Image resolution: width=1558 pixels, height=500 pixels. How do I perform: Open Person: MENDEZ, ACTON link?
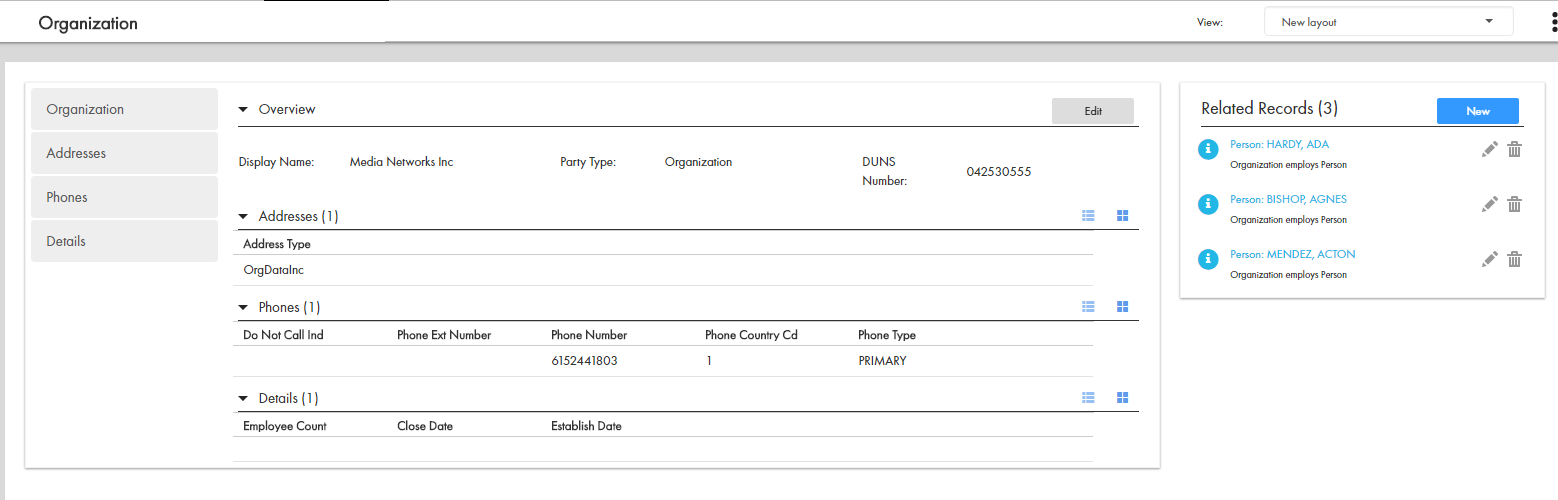tap(1292, 254)
